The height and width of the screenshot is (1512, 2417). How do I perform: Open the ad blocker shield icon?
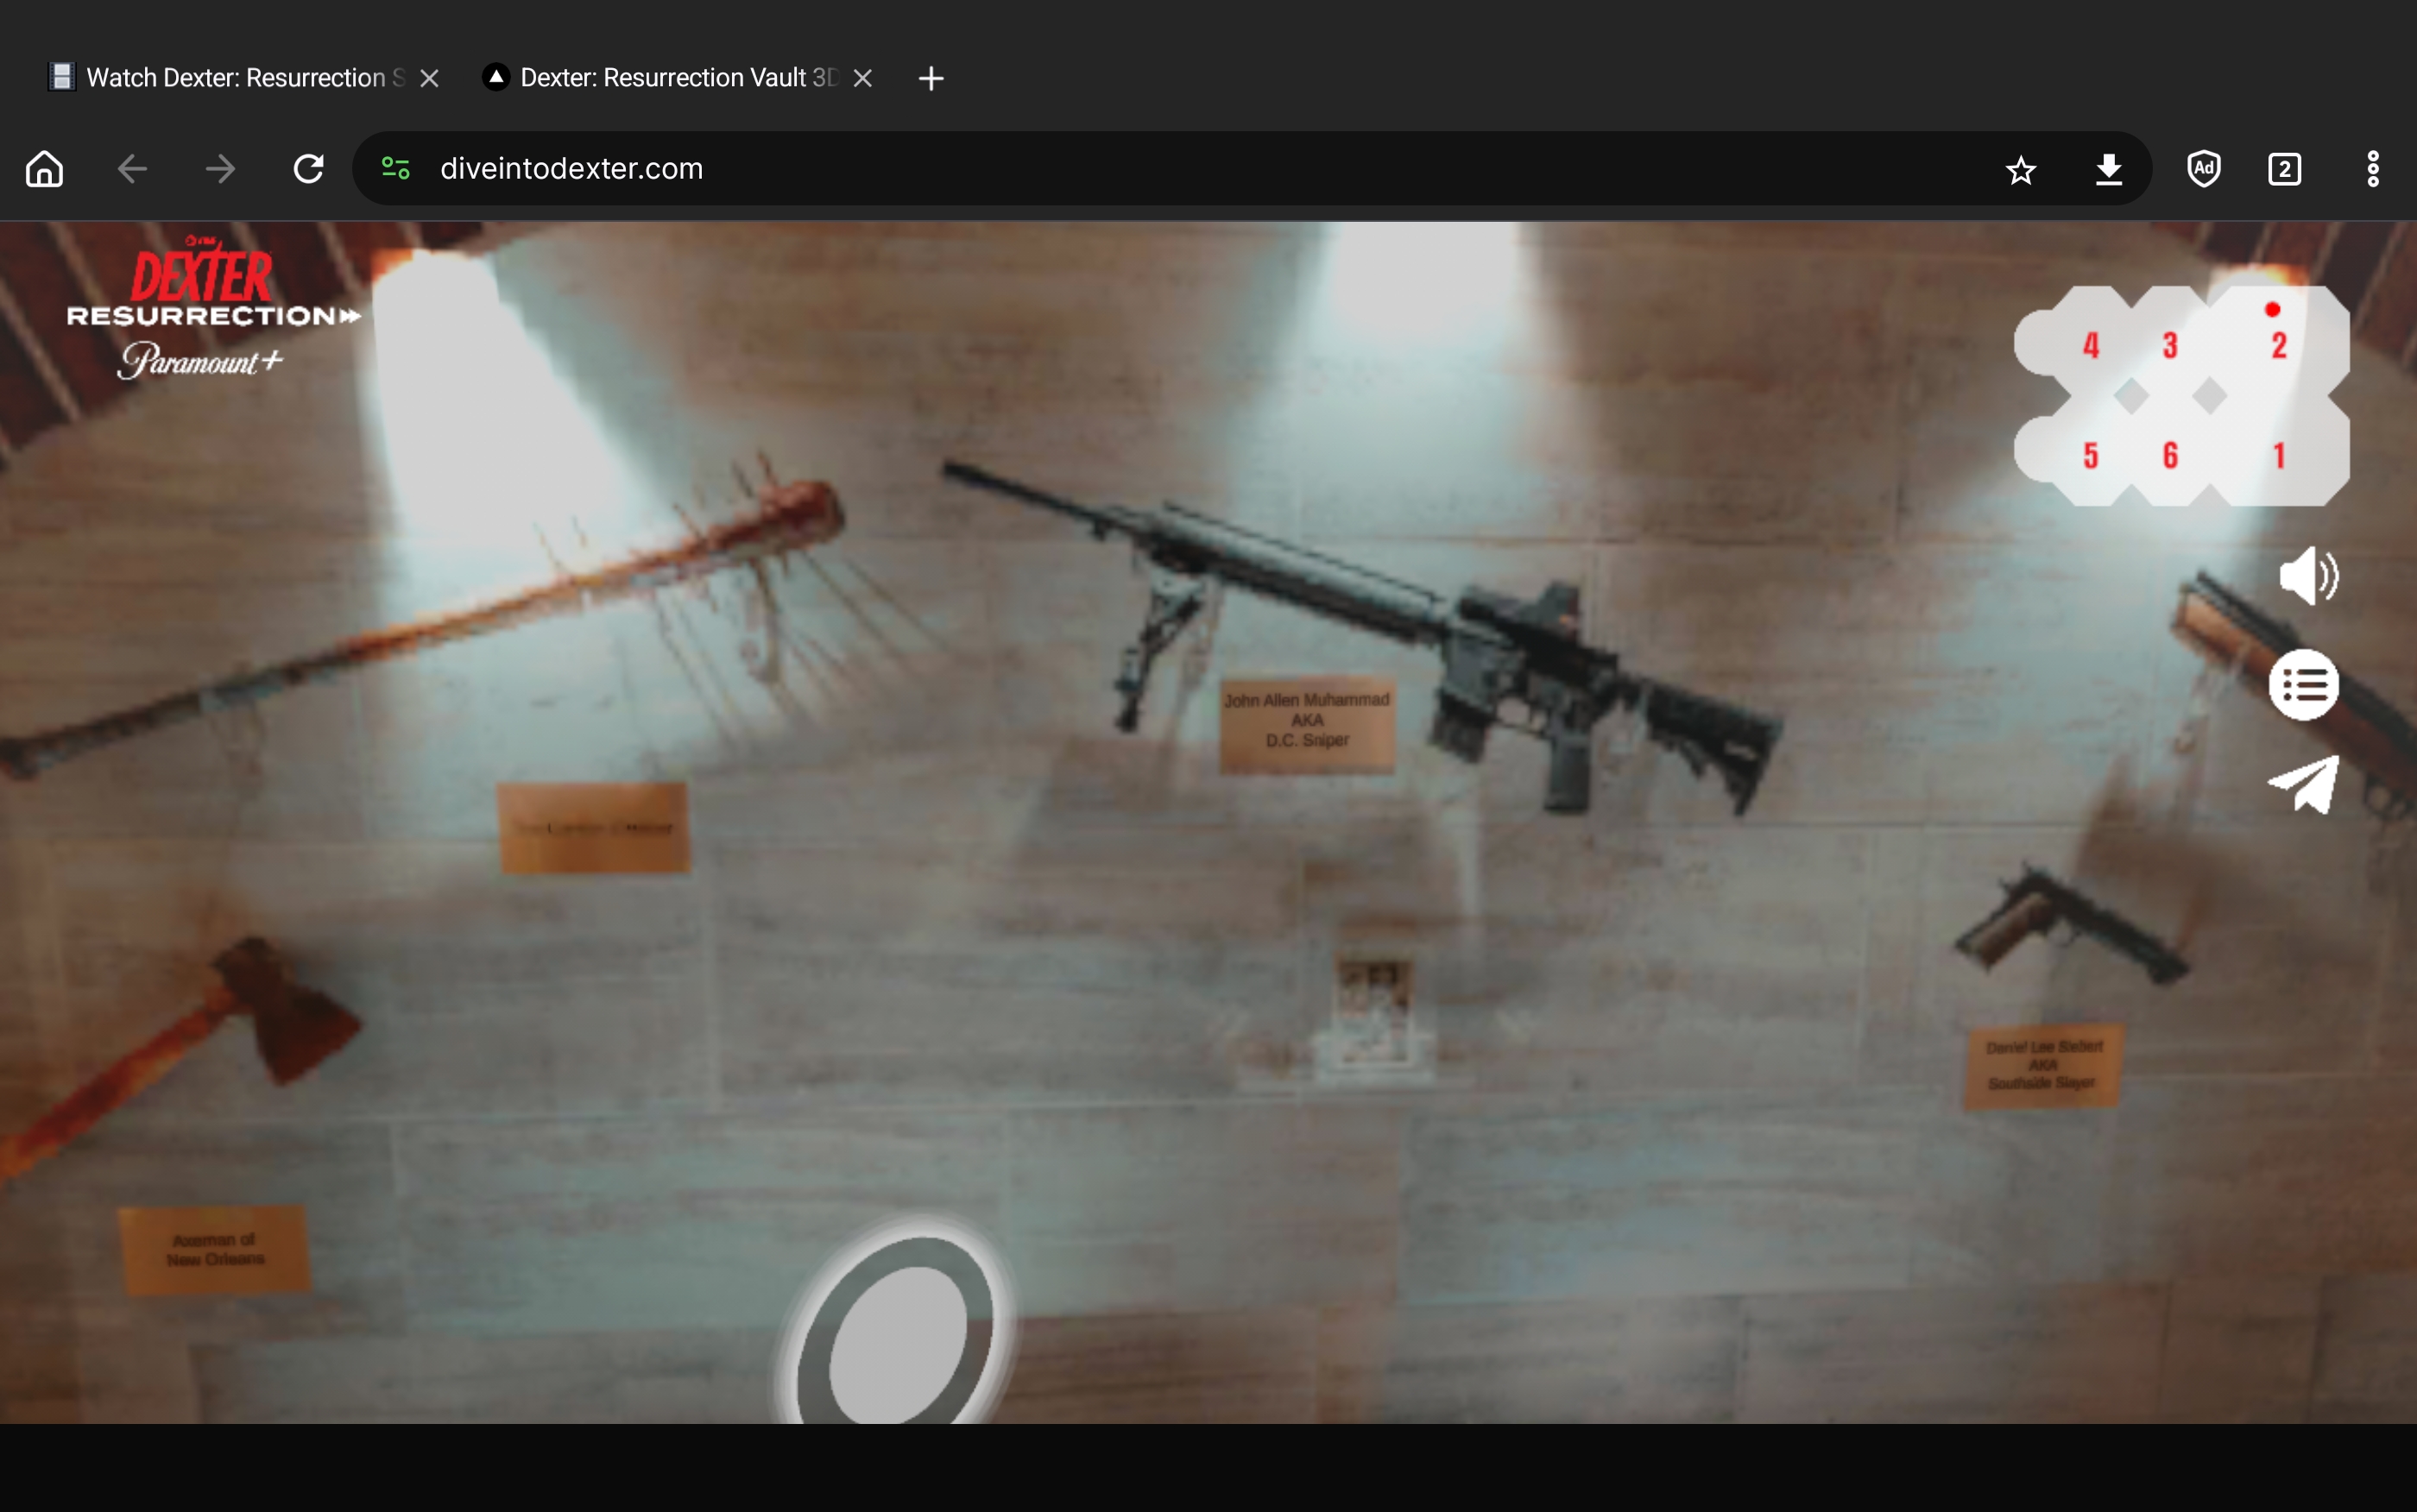coord(2203,169)
